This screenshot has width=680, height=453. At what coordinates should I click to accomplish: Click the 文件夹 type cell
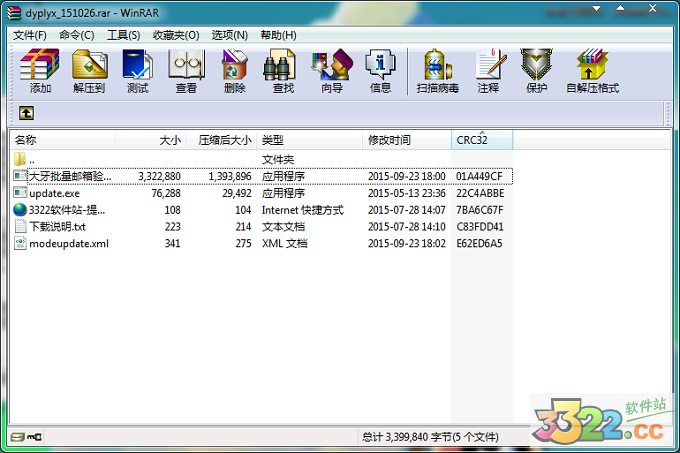(x=278, y=160)
